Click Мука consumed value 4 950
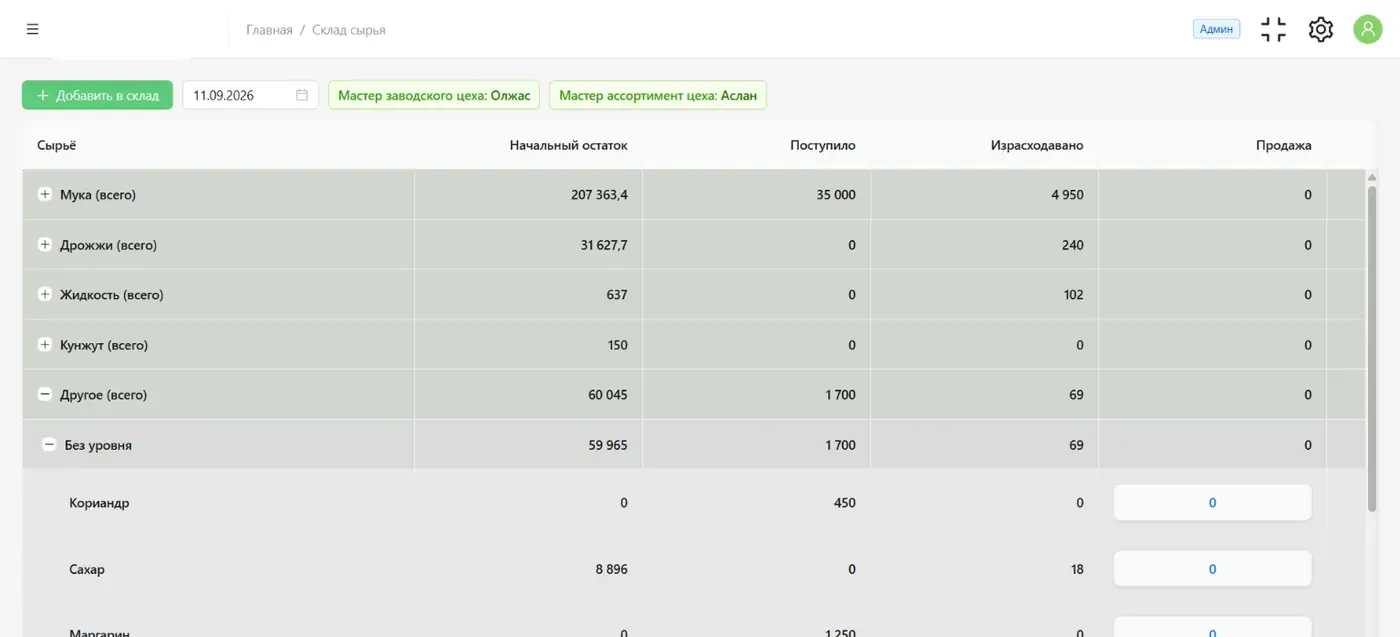Viewport: 1400px width, 637px height. pyautogui.click(x=1067, y=195)
